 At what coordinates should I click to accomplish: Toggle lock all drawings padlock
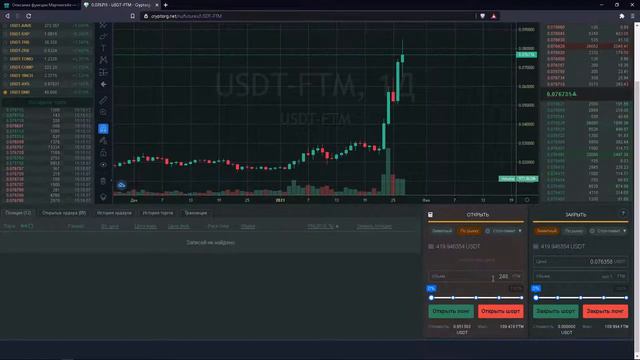click(x=103, y=153)
